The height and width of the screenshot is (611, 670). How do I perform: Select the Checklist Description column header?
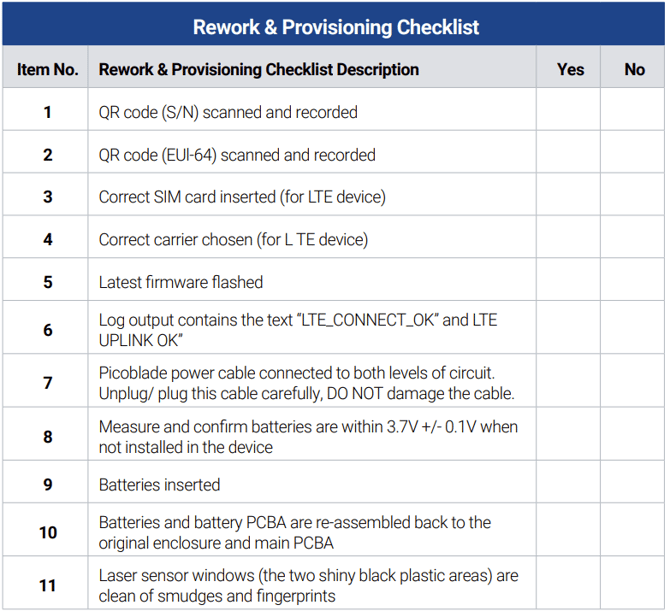[259, 70]
